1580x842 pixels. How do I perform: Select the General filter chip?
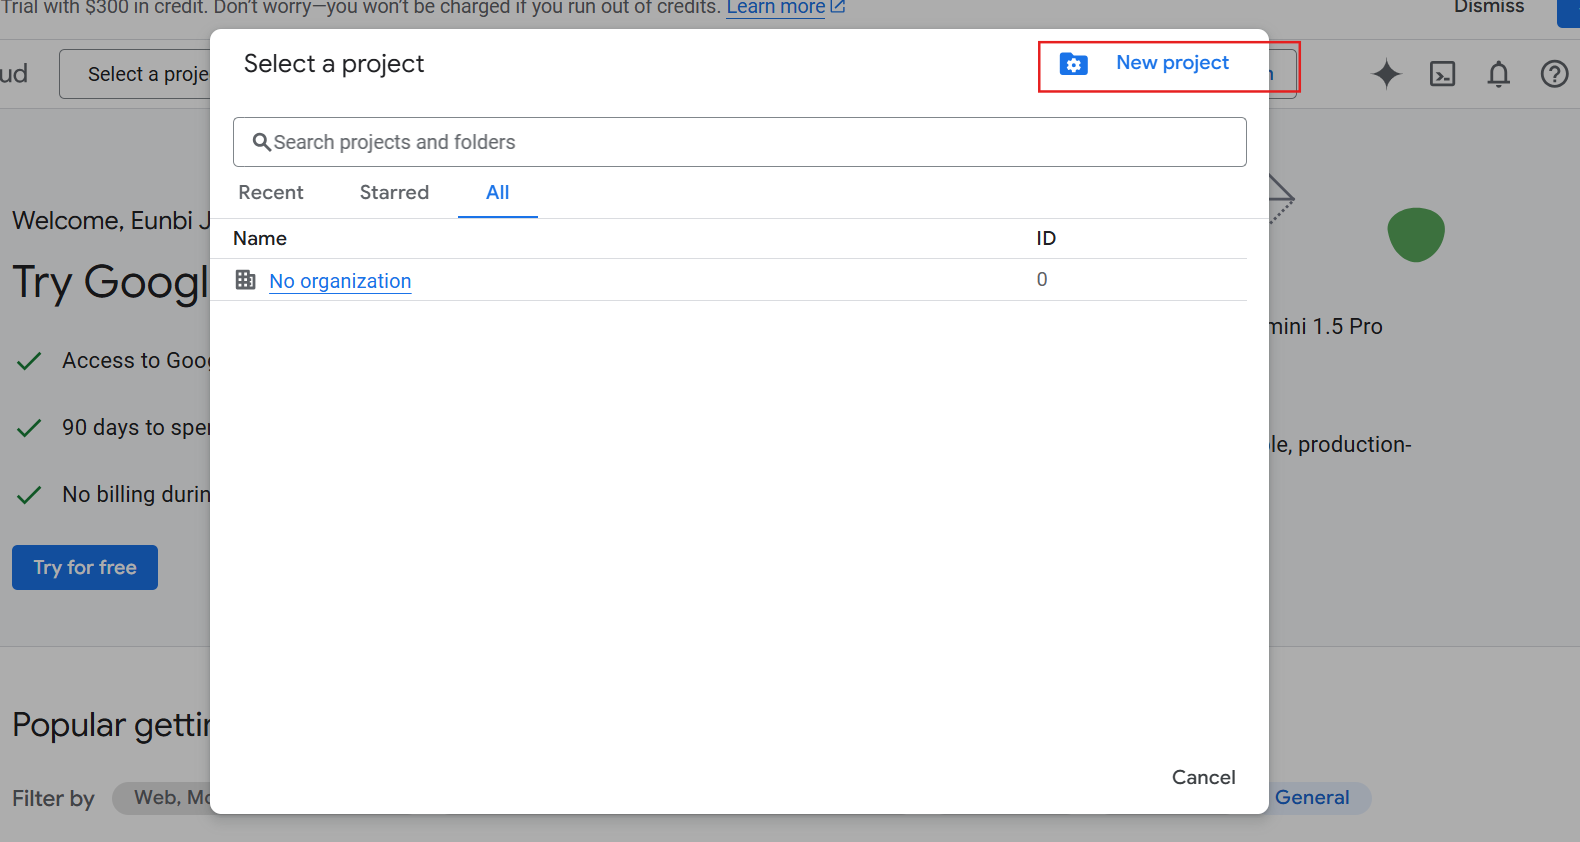1311,797
